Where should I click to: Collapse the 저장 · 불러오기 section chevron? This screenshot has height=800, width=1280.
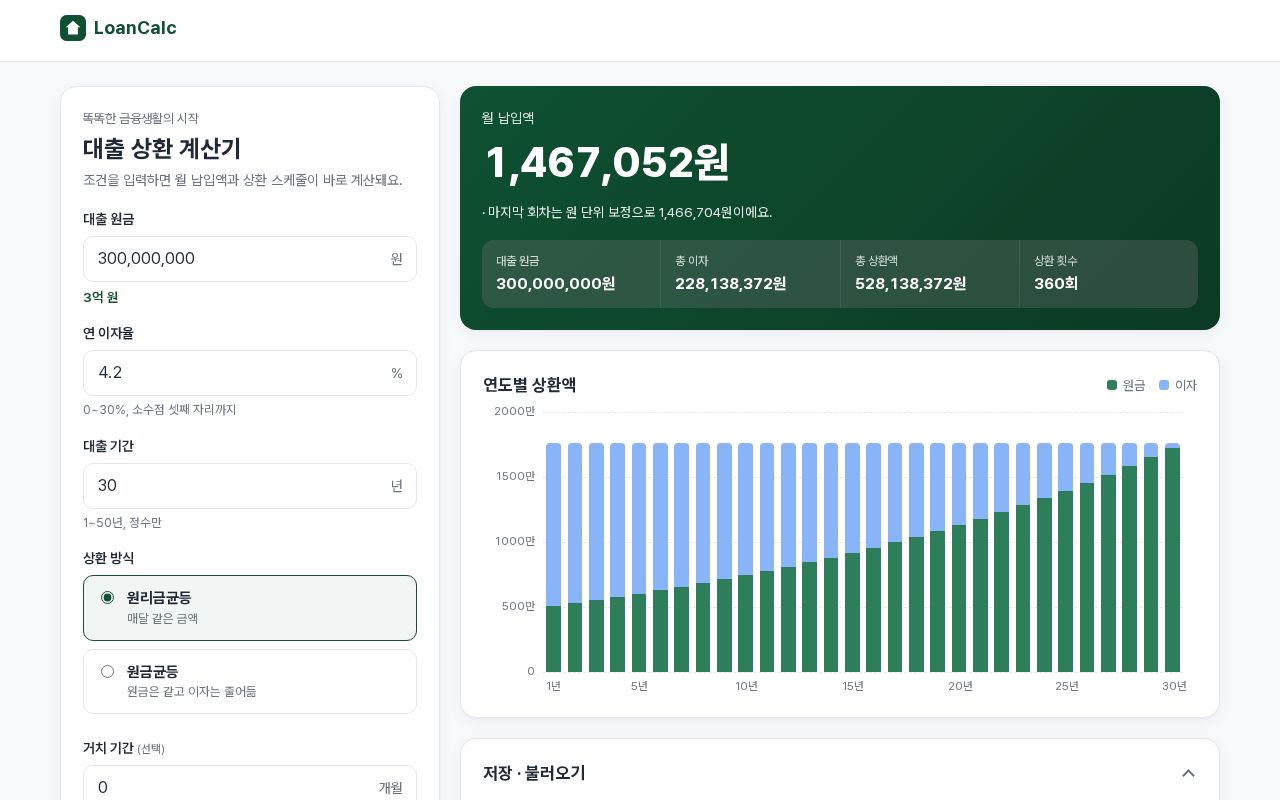point(1188,773)
